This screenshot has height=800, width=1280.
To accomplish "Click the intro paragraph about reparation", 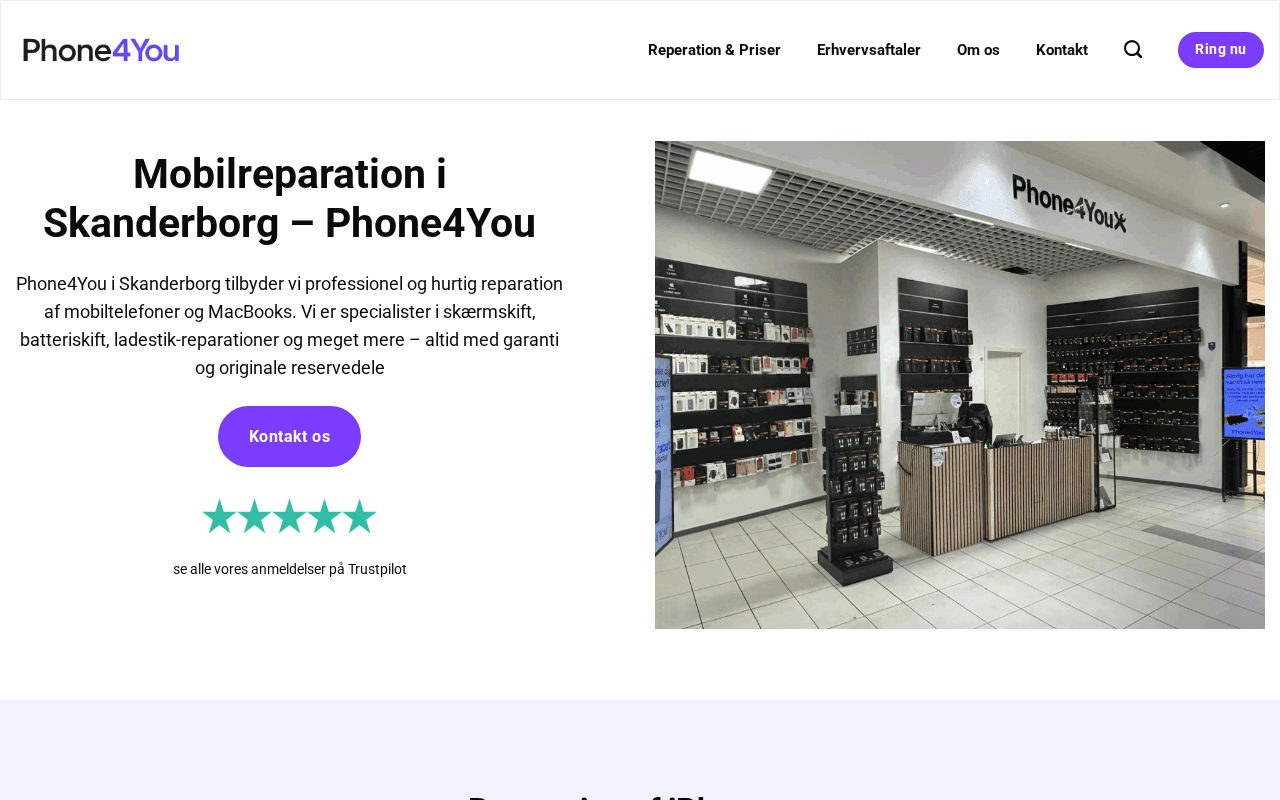I will point(290,326).
